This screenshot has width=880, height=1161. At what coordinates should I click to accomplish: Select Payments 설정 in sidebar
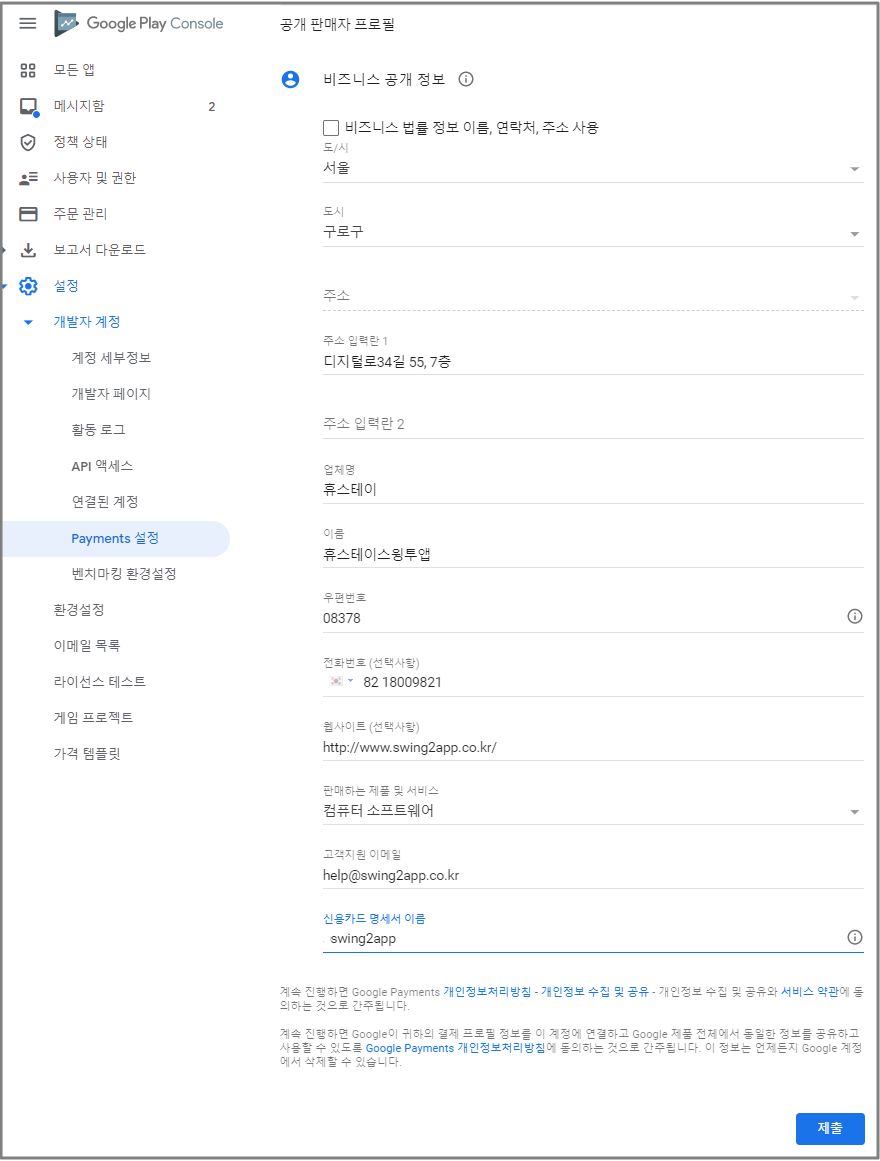point(115,538)
